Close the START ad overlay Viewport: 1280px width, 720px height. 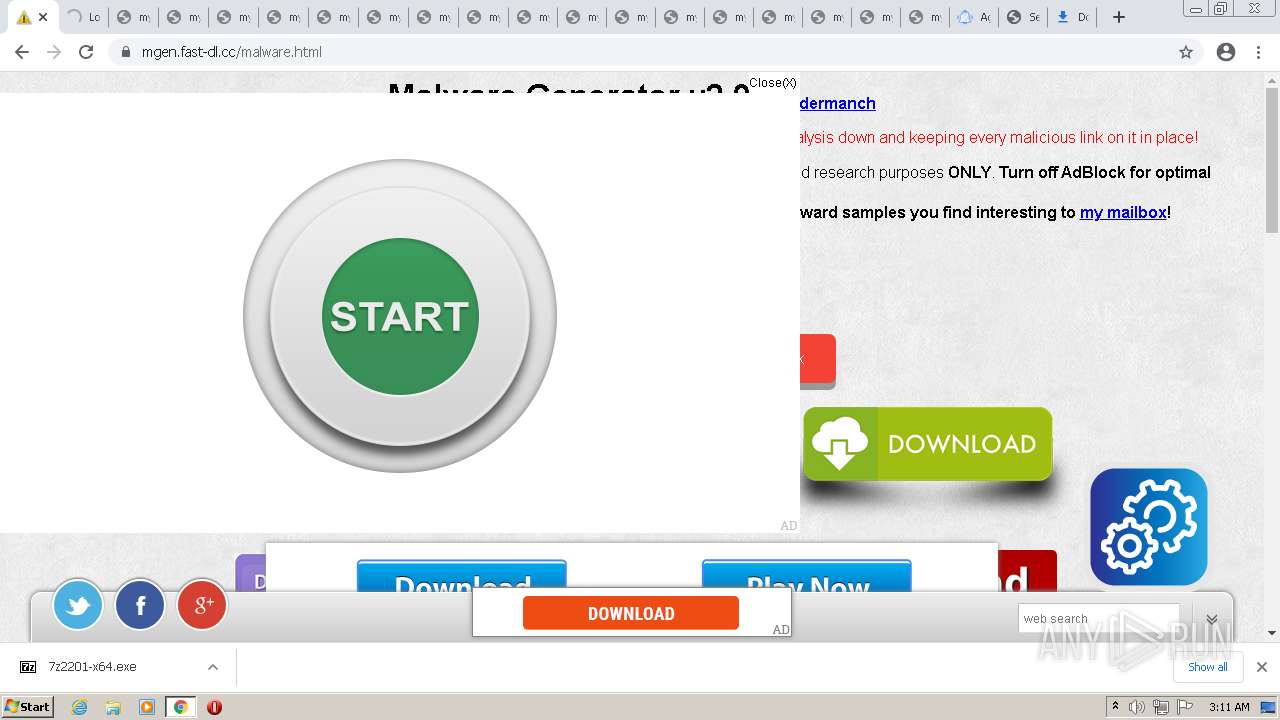(x=773, y=83)
